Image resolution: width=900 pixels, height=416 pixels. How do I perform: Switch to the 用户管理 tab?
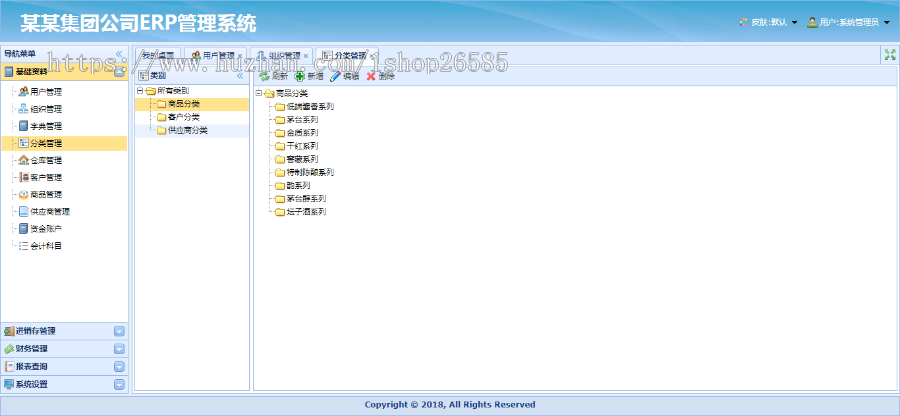coord(213,55)
